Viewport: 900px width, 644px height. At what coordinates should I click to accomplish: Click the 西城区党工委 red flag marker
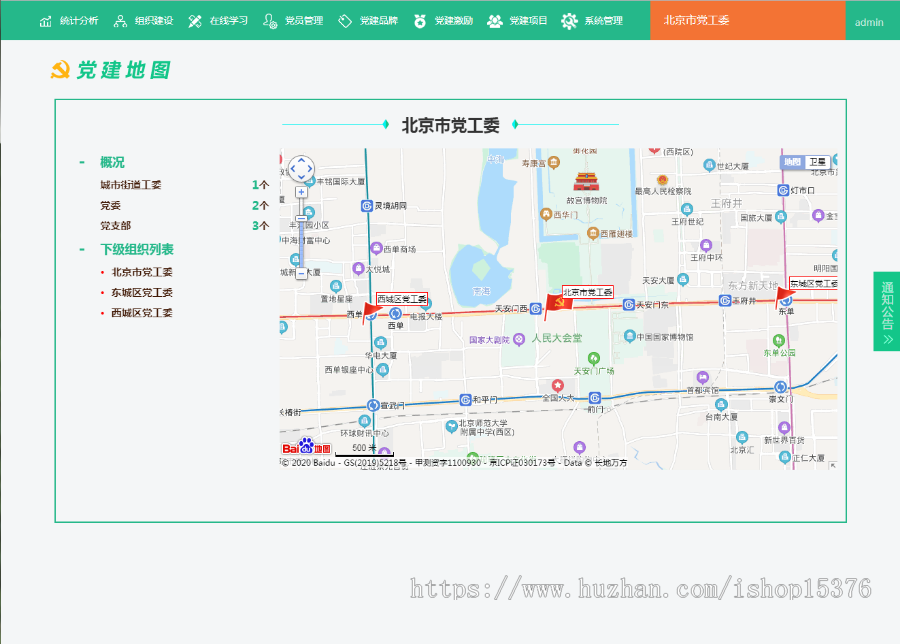(371, 313)
